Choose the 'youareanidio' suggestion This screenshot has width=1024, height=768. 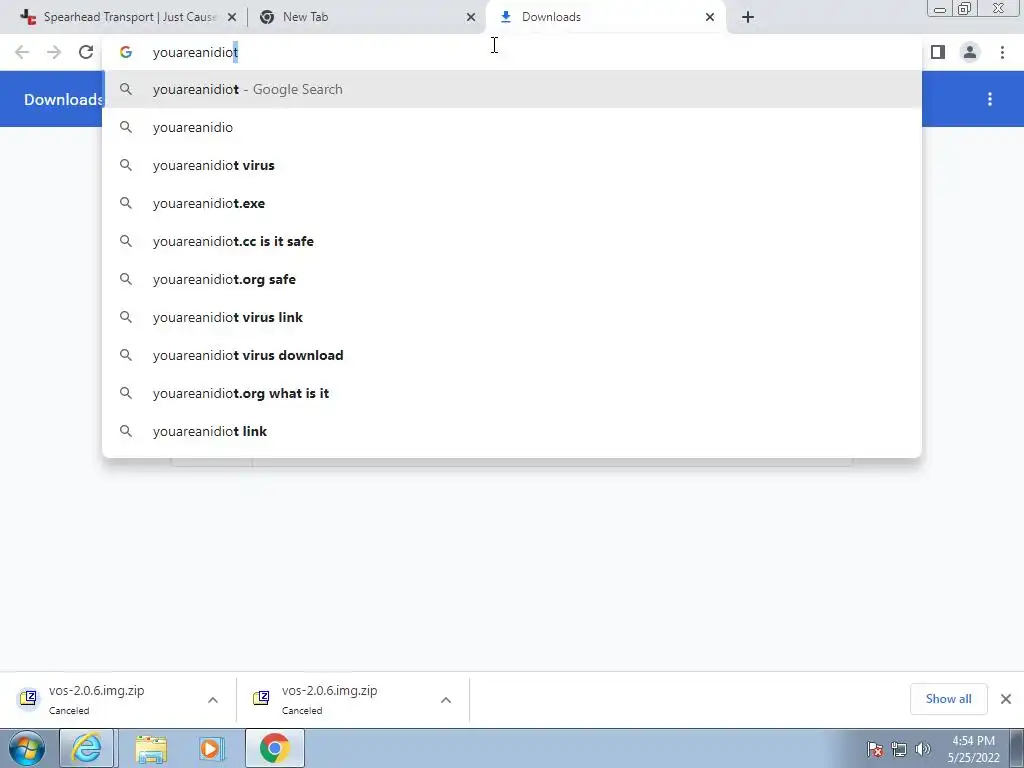click(x=512, y=127)
